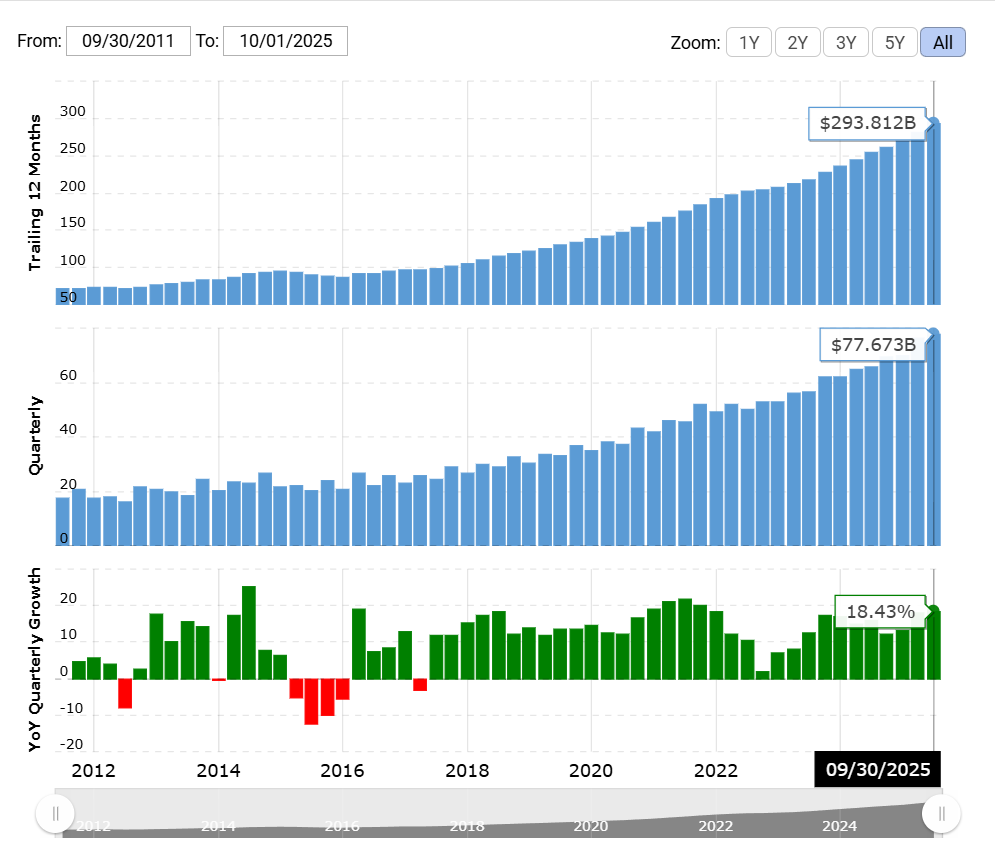Click the $293.812B value balloon
Image resolution: width=995 pixels, height=862 pixels.
[867, 124]
